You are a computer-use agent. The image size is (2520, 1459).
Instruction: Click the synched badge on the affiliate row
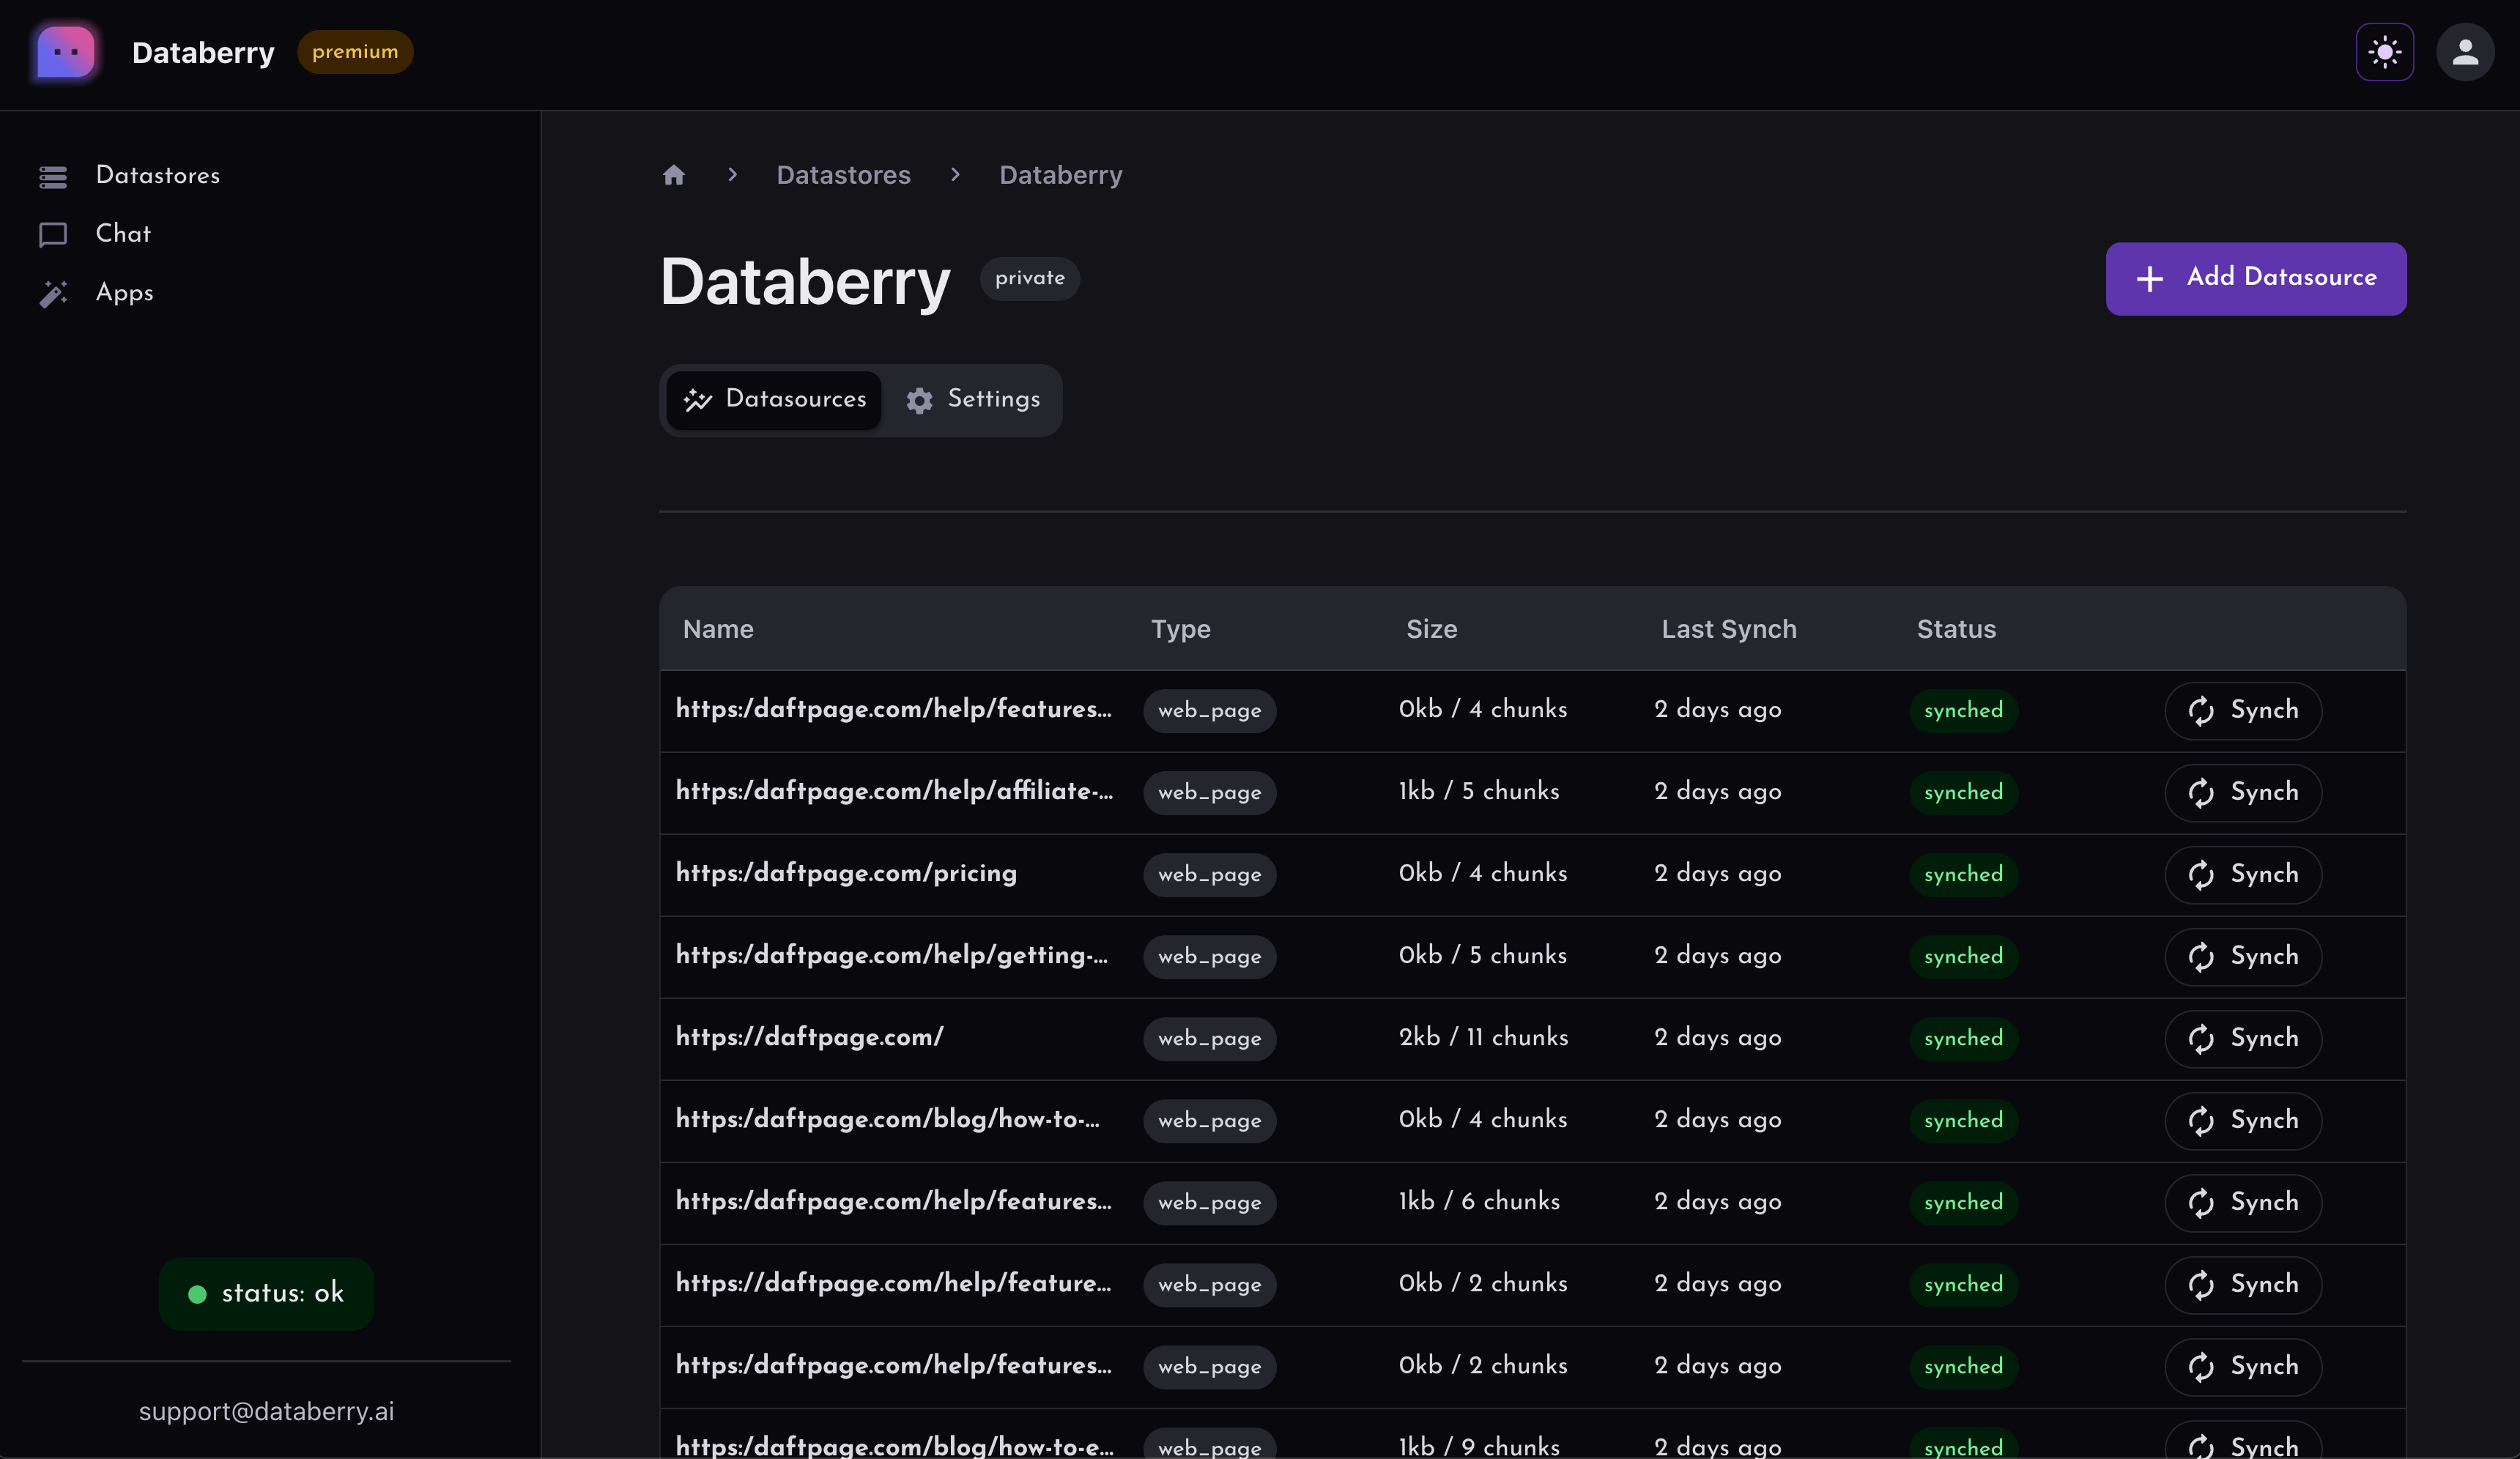[x=1962, y=792]
